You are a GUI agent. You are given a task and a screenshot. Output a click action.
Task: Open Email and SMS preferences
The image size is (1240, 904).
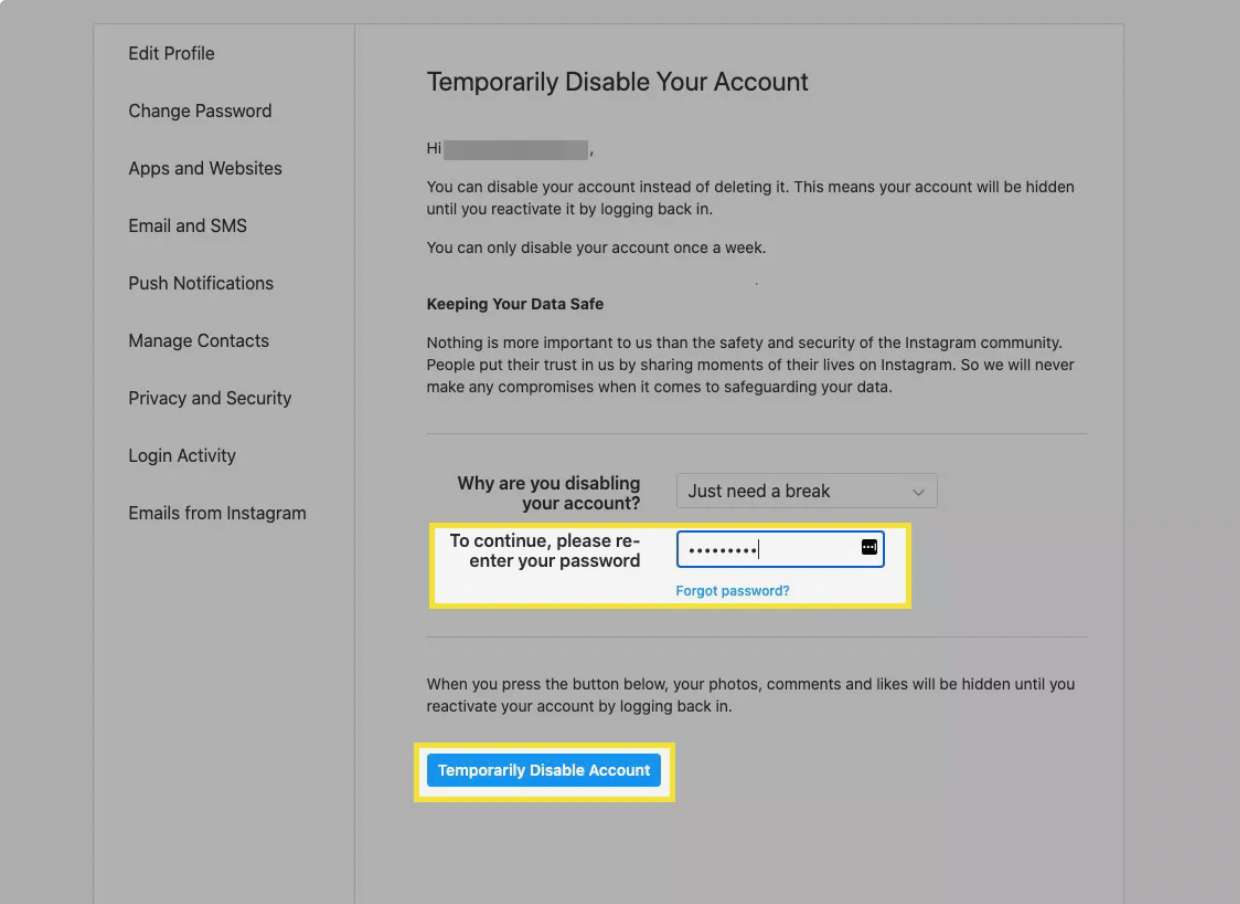187,225
